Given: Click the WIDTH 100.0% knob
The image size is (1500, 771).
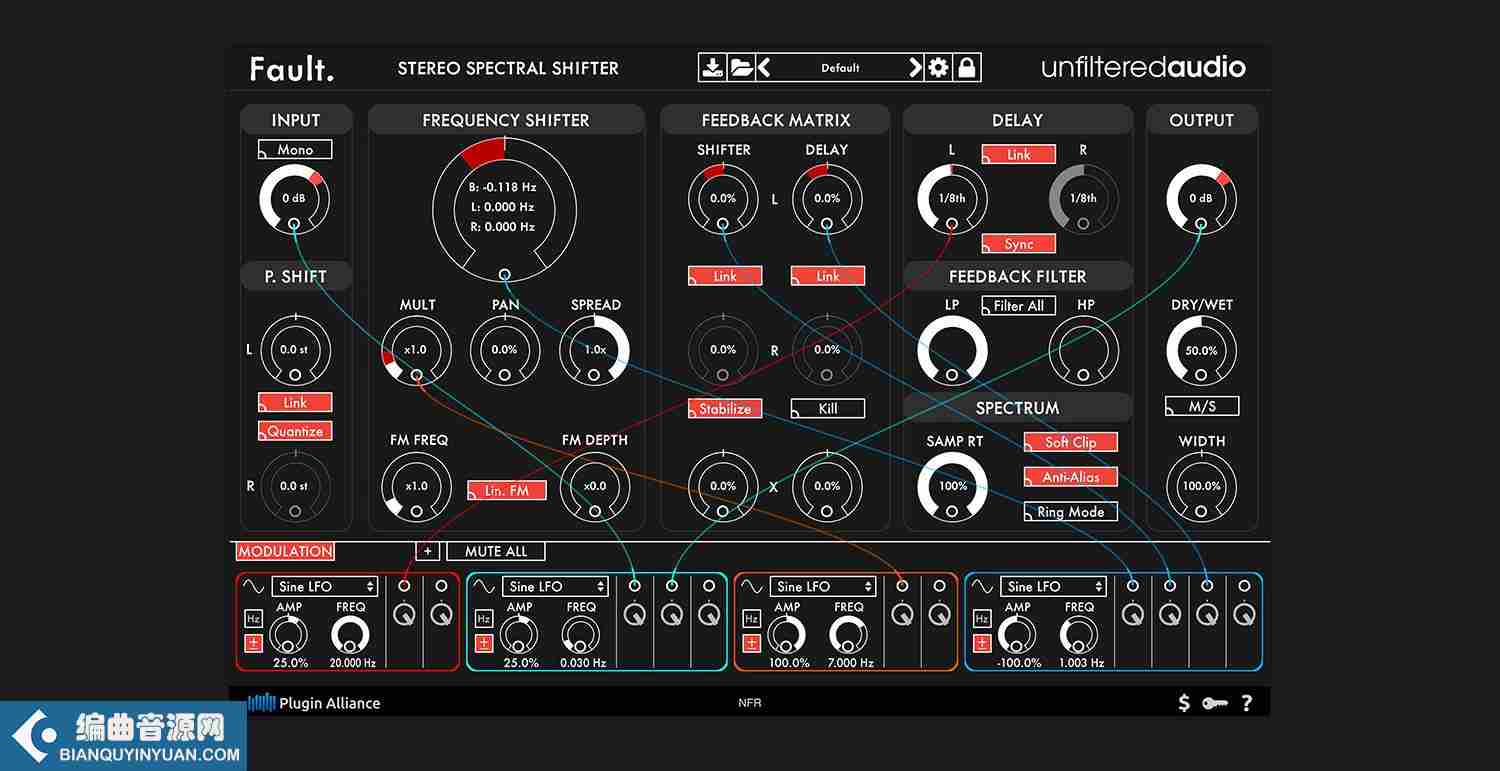Looking at the screenshot, I should 1201,486.
